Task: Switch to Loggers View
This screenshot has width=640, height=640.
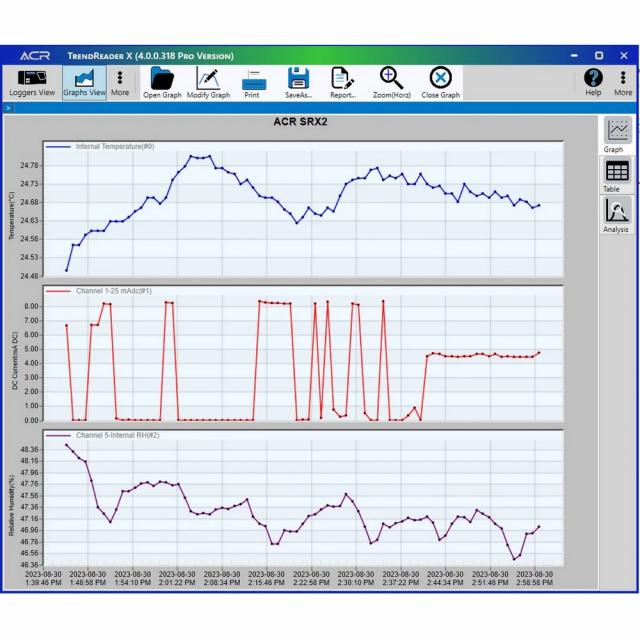Action: (32, 82)
